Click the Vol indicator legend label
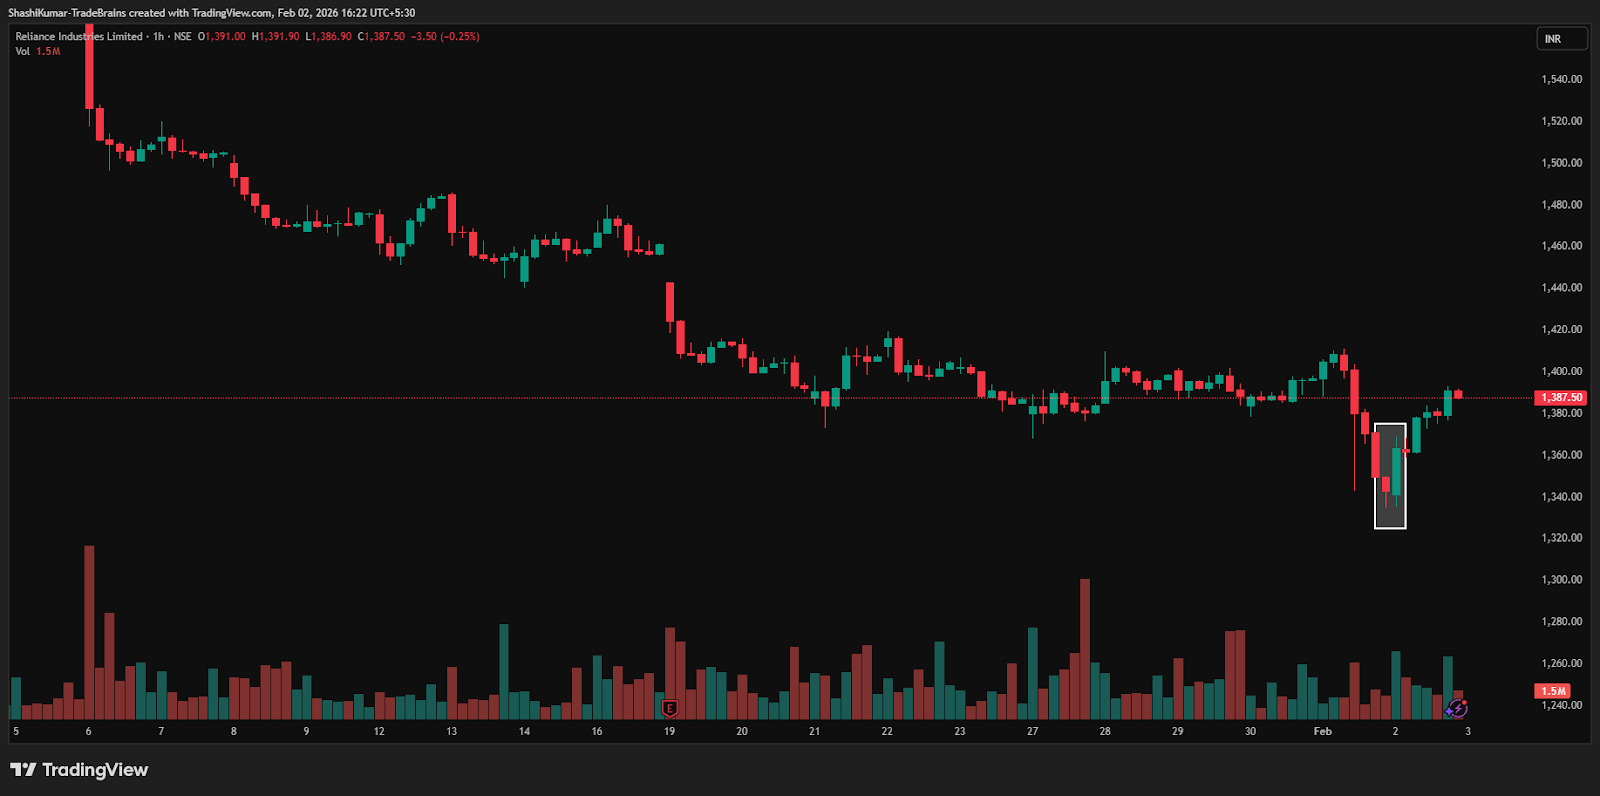 point(22,51)
